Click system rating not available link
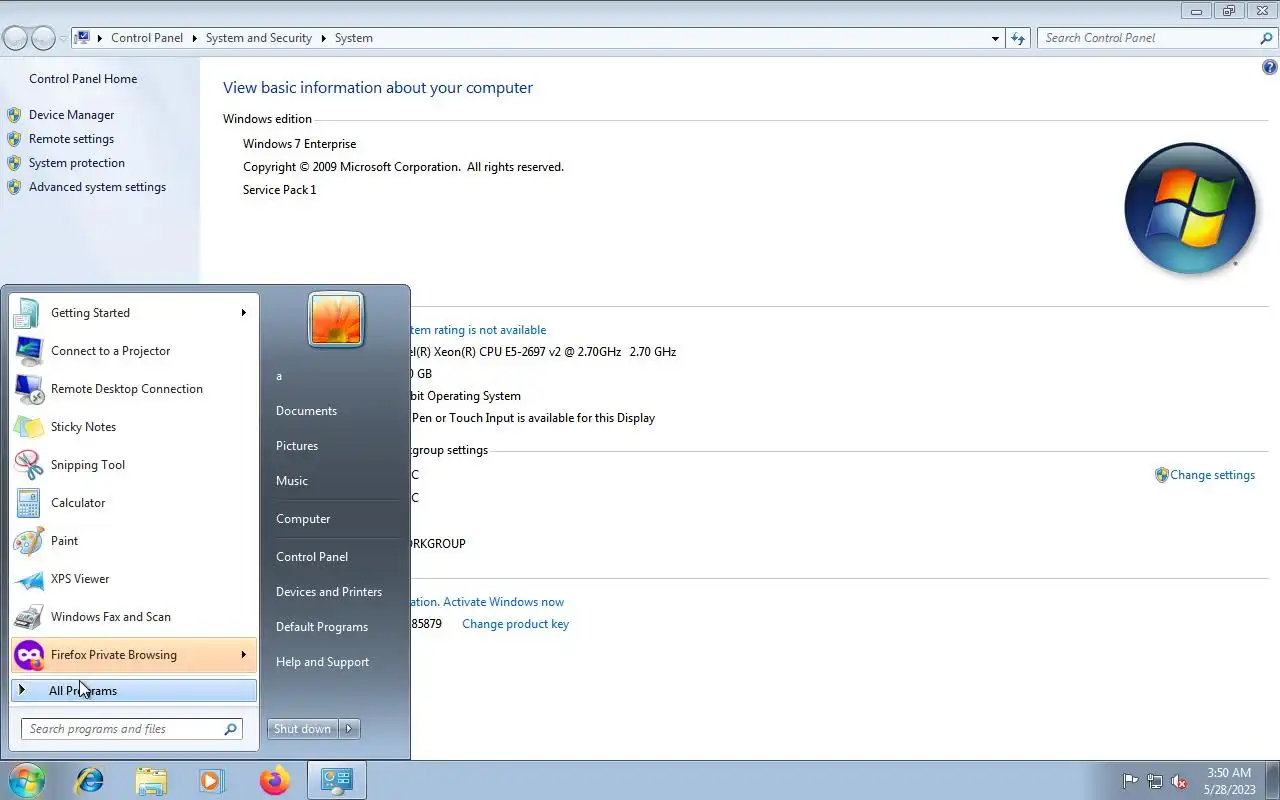Screen dimensions: 1280x800 click(x=478, y=330)
